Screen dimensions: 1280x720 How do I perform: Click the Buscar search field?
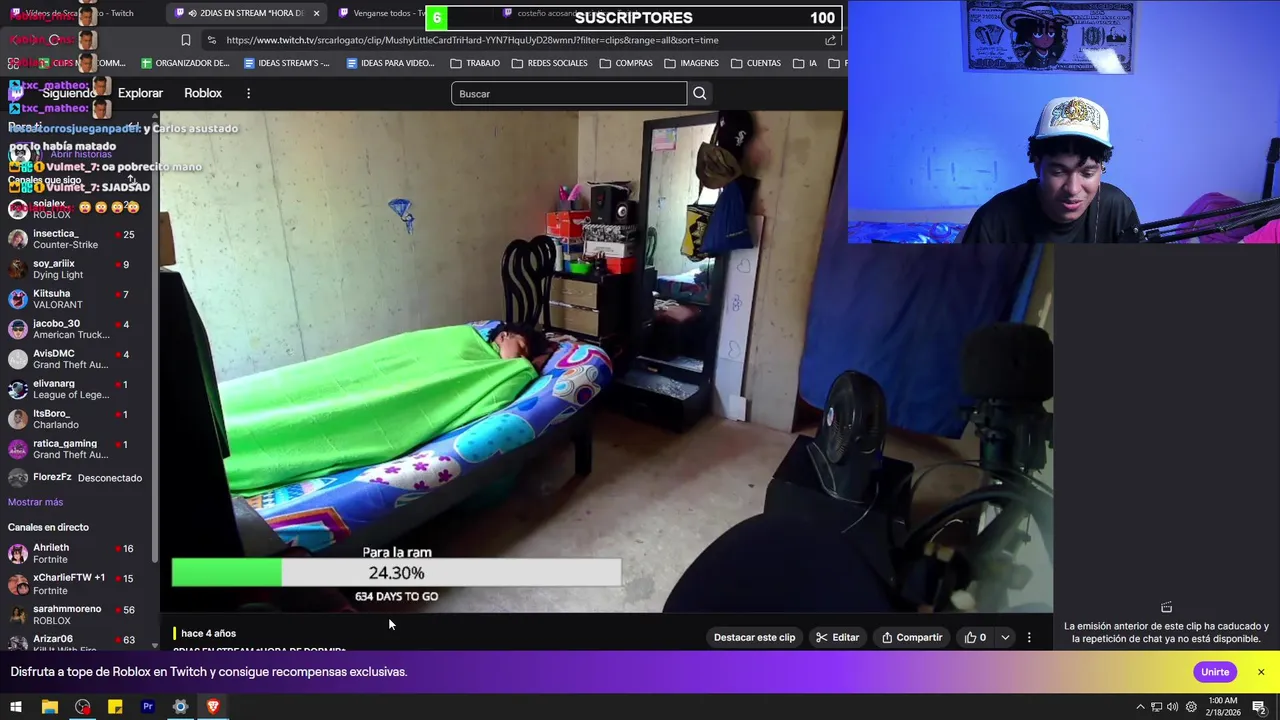[x=569, y=94]
